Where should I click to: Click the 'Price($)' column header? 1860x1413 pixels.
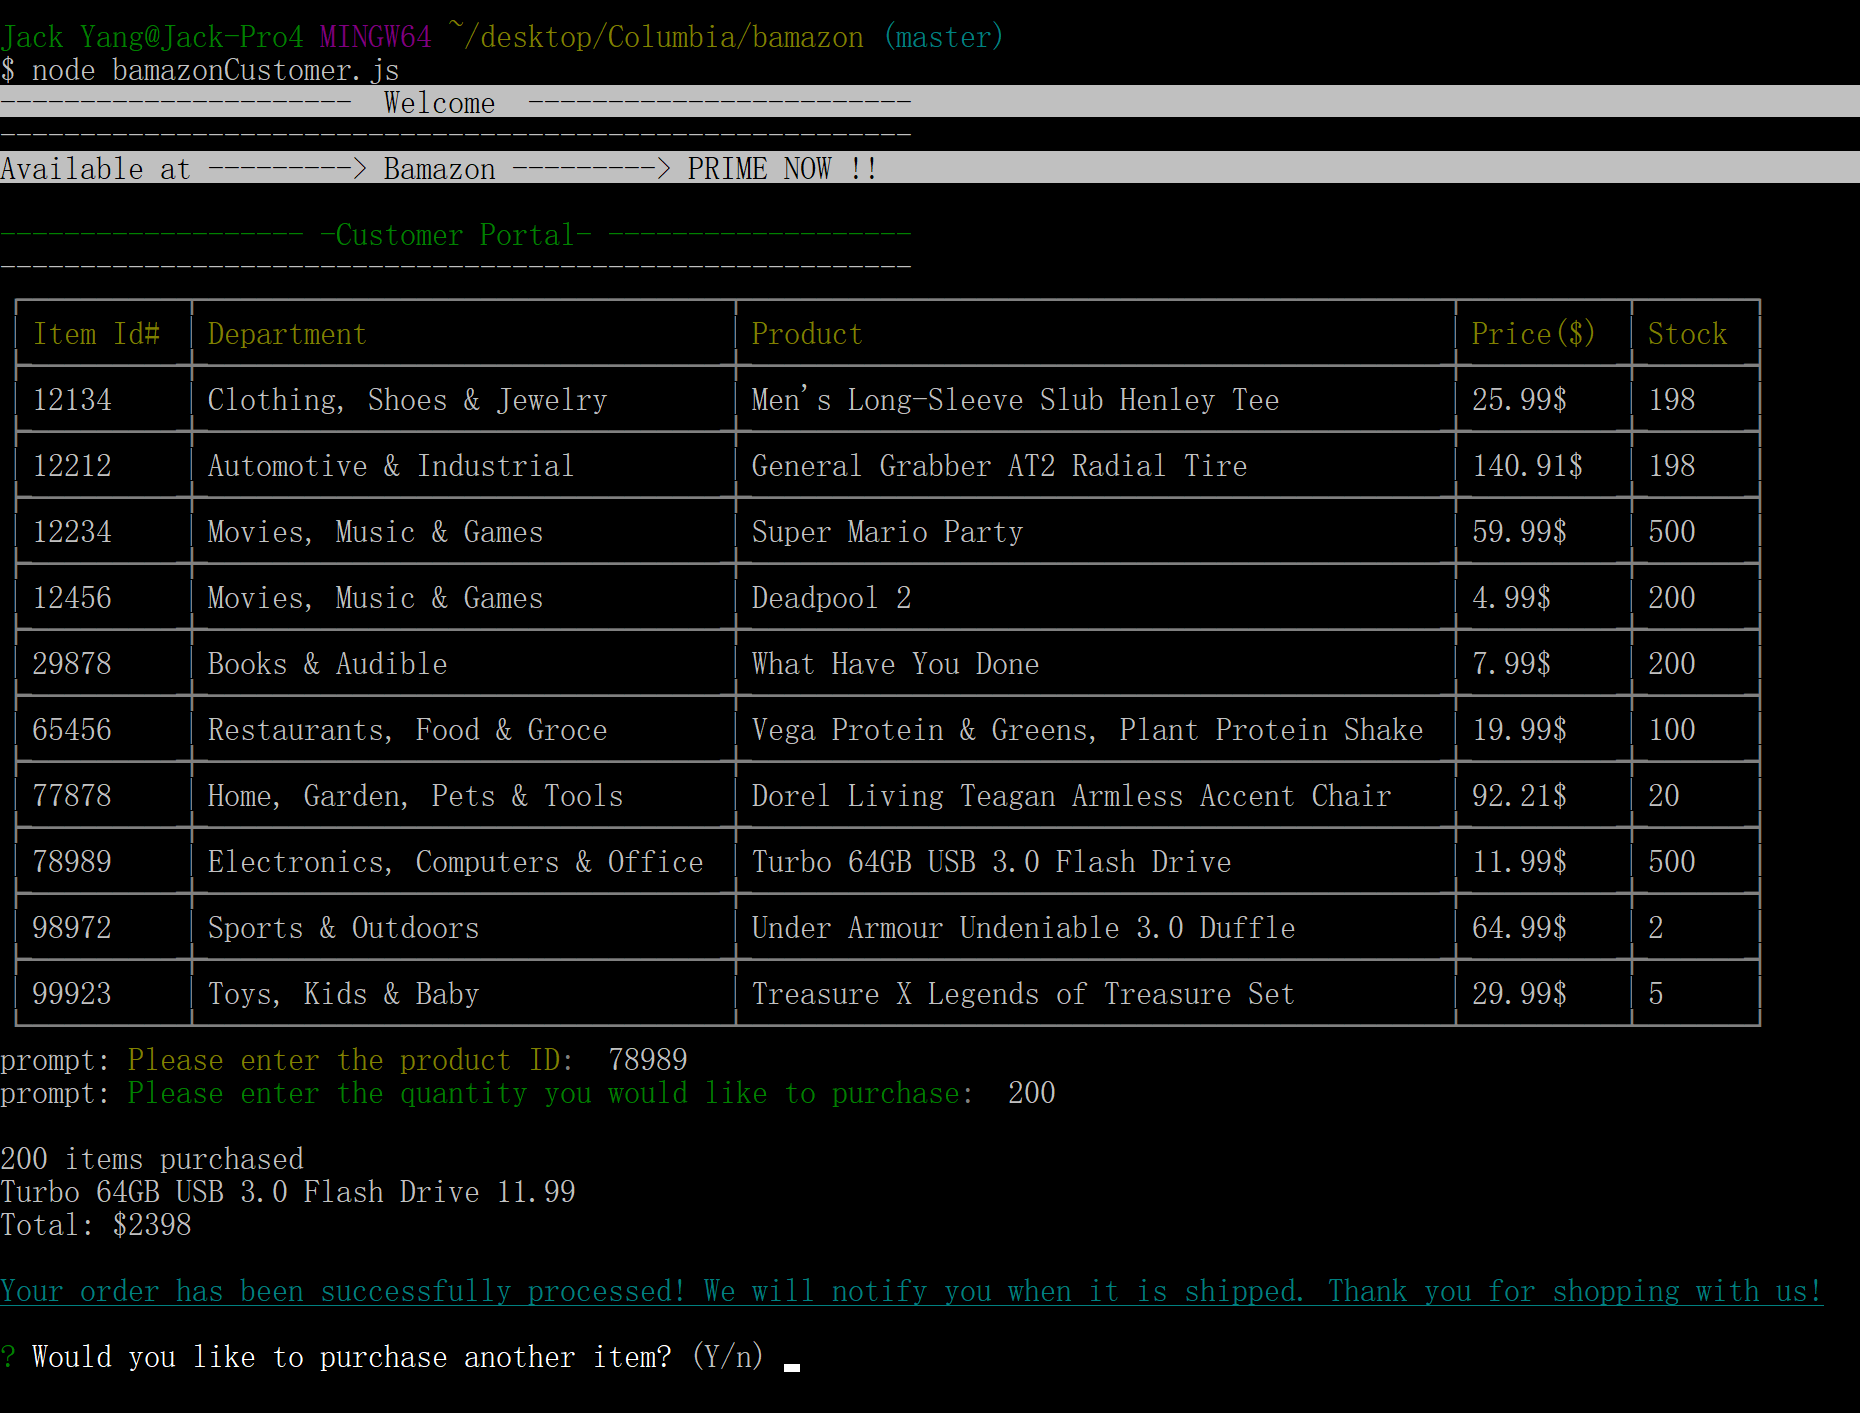tap(1533, 334)
